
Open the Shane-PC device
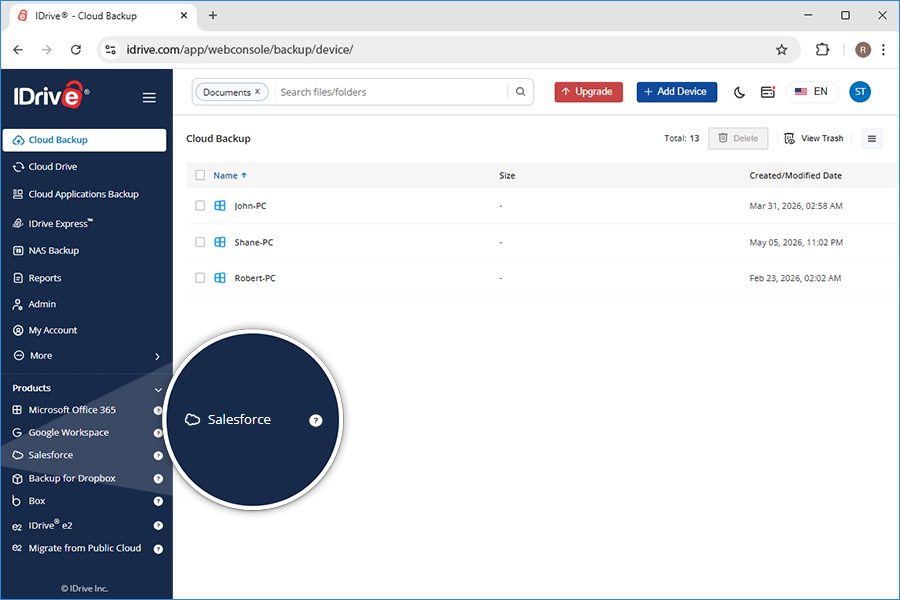pyautogui.click(x=254, y=242)
